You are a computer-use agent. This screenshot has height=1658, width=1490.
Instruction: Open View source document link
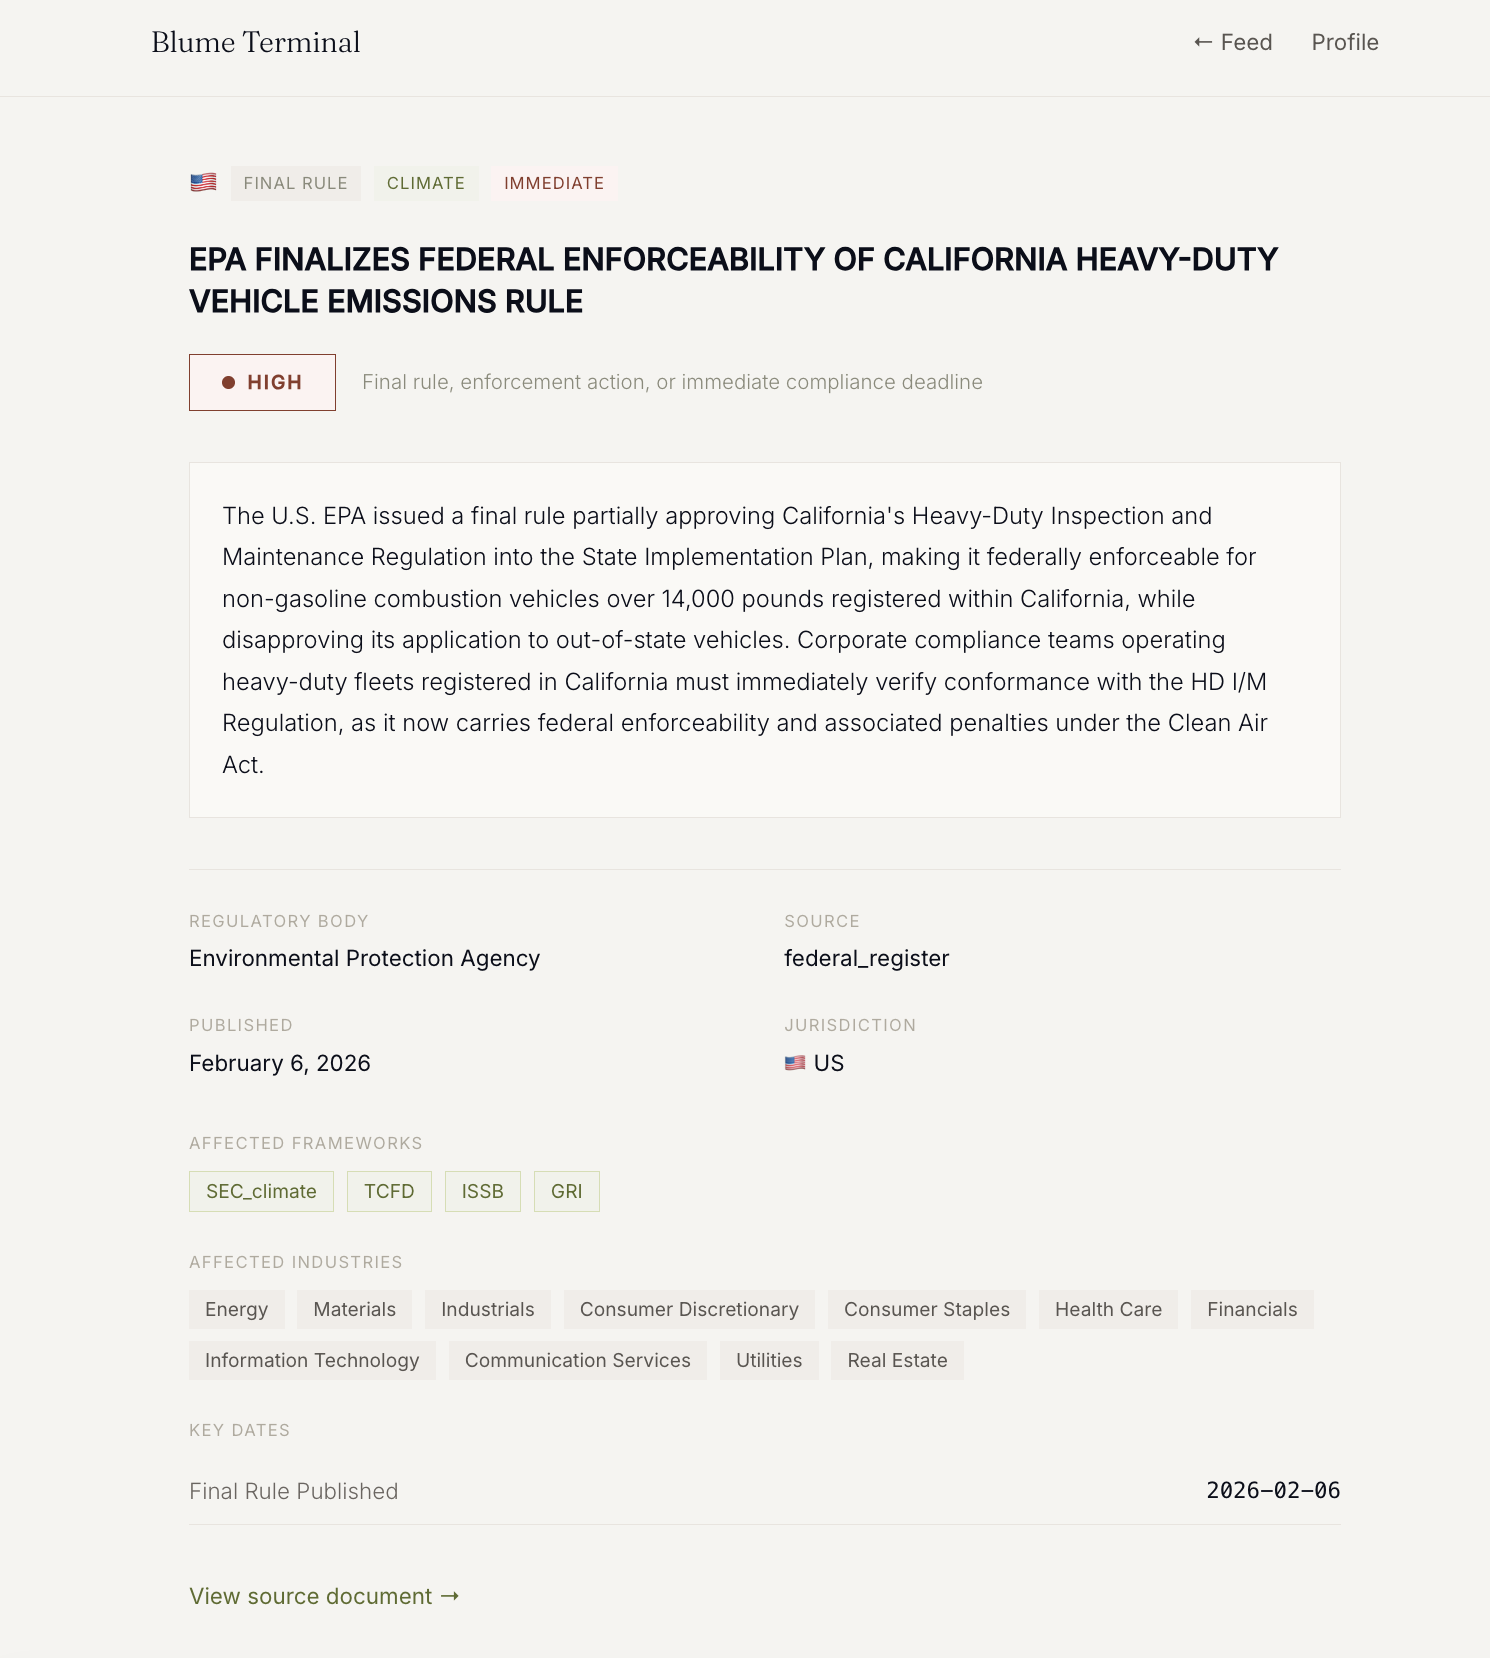(310, 1596)
